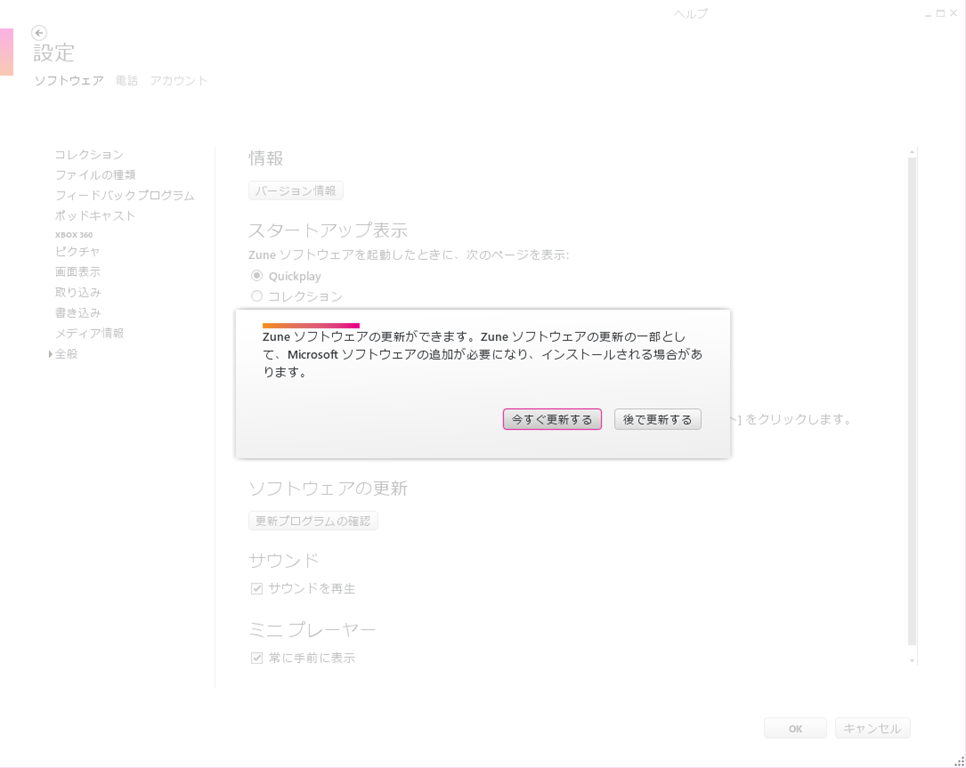Click the settings pane vertical scrollbar
The height and width of the screenshot is (768, 966).
(912, 402)
